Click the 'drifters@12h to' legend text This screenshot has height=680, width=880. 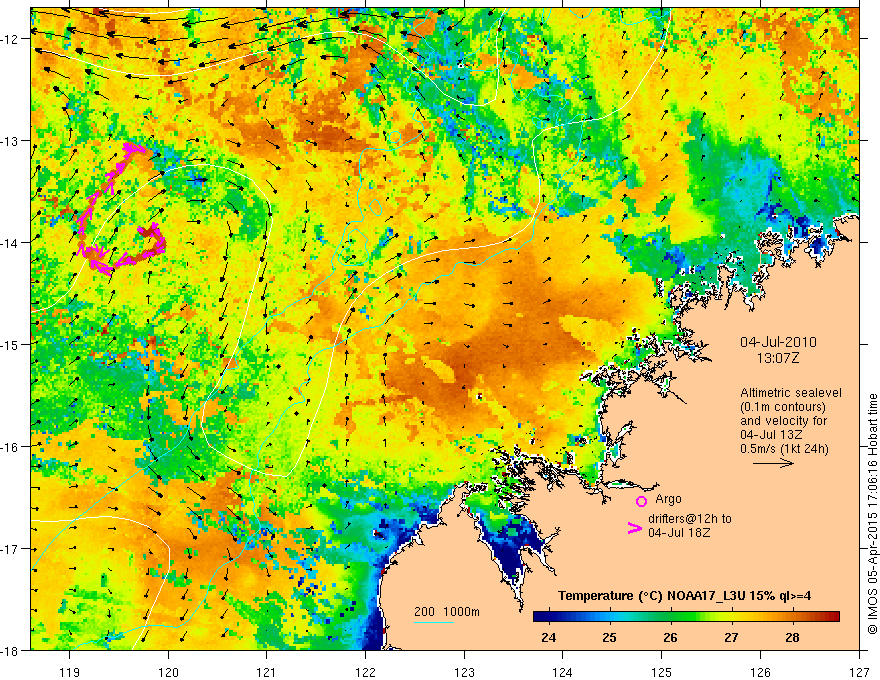pos(690,518)
